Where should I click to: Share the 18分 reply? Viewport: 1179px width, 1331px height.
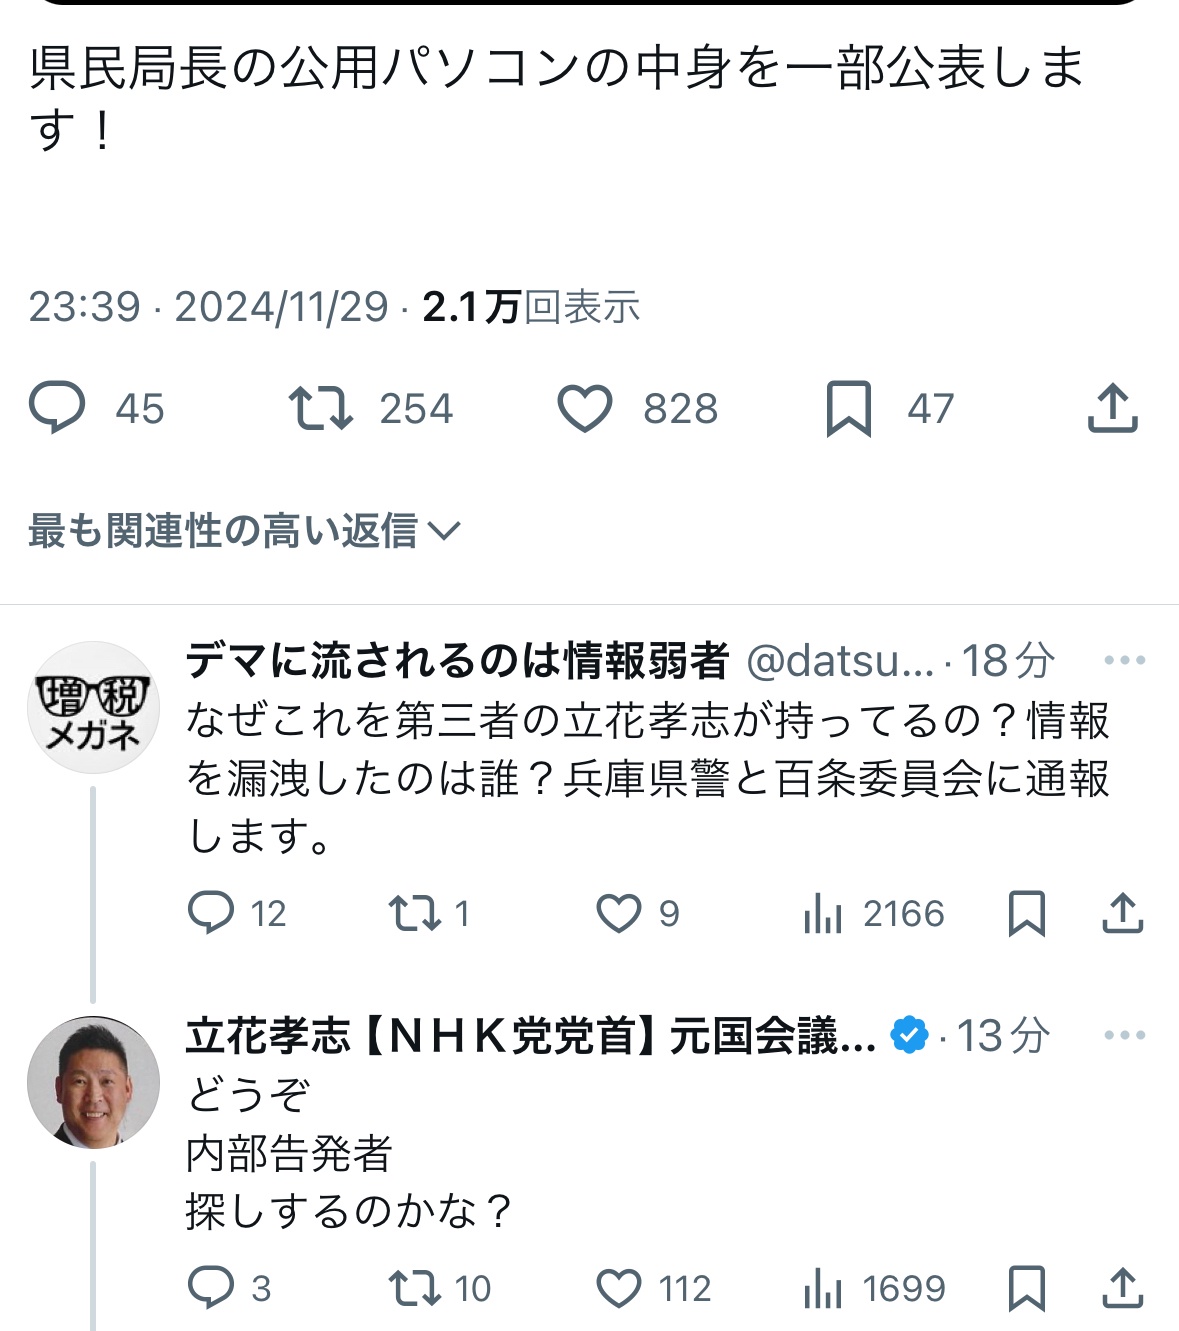(x=1123, y=913)
